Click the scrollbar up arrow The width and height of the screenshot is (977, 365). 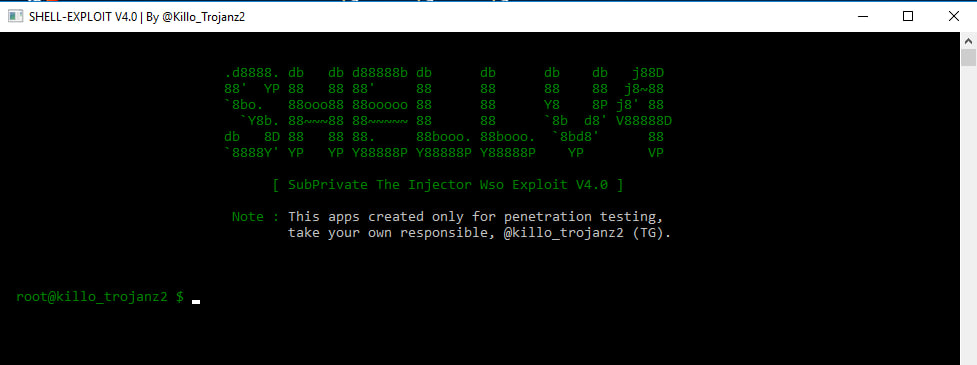point(968,40)
